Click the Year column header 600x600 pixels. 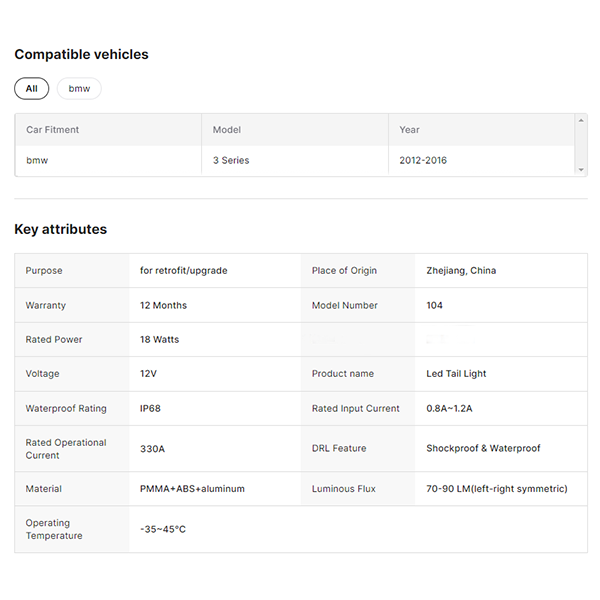coord(410,130)
